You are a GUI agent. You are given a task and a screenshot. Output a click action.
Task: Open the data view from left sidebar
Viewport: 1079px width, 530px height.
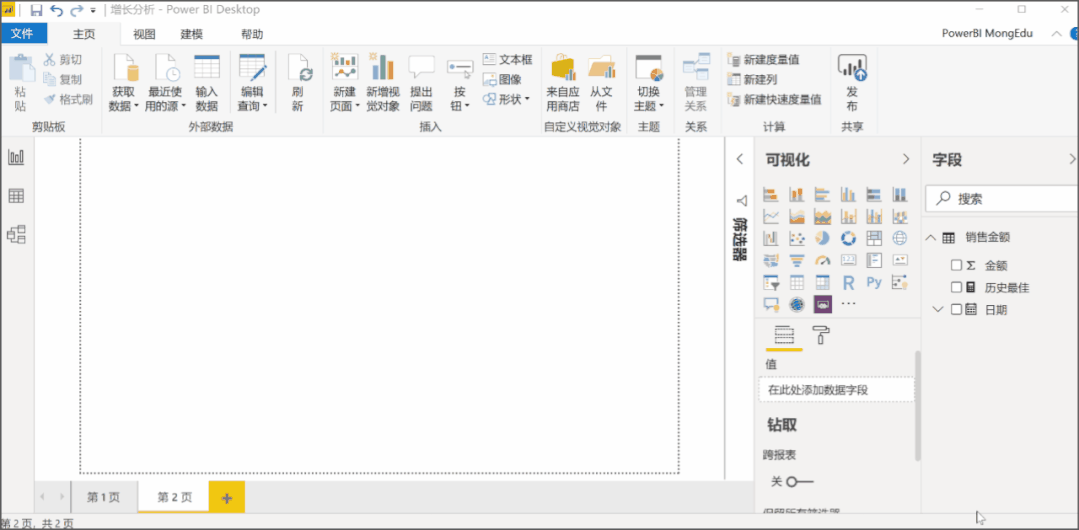(16, 196)
